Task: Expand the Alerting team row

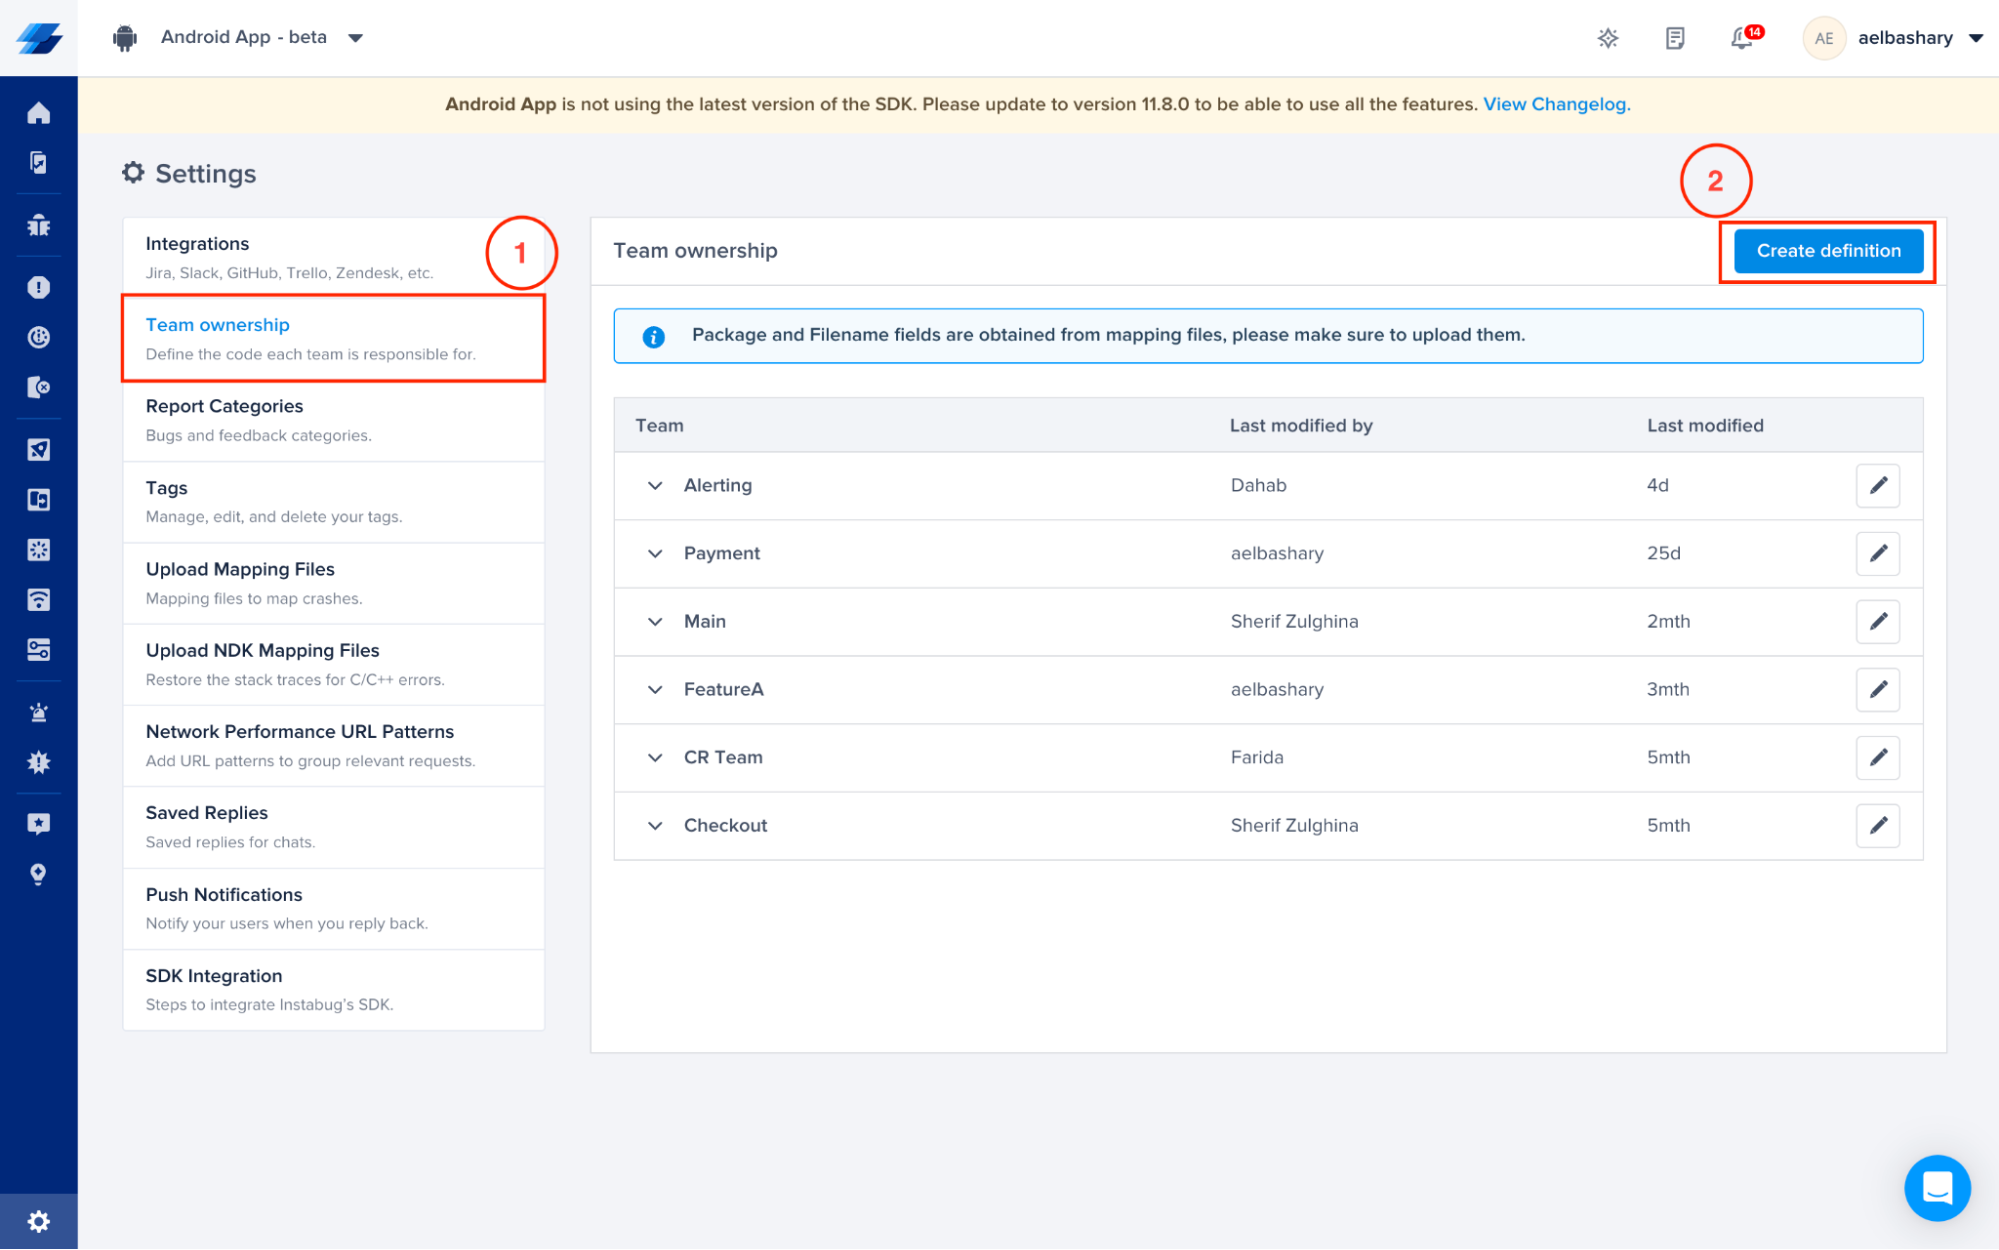Action: click(655, 485)
